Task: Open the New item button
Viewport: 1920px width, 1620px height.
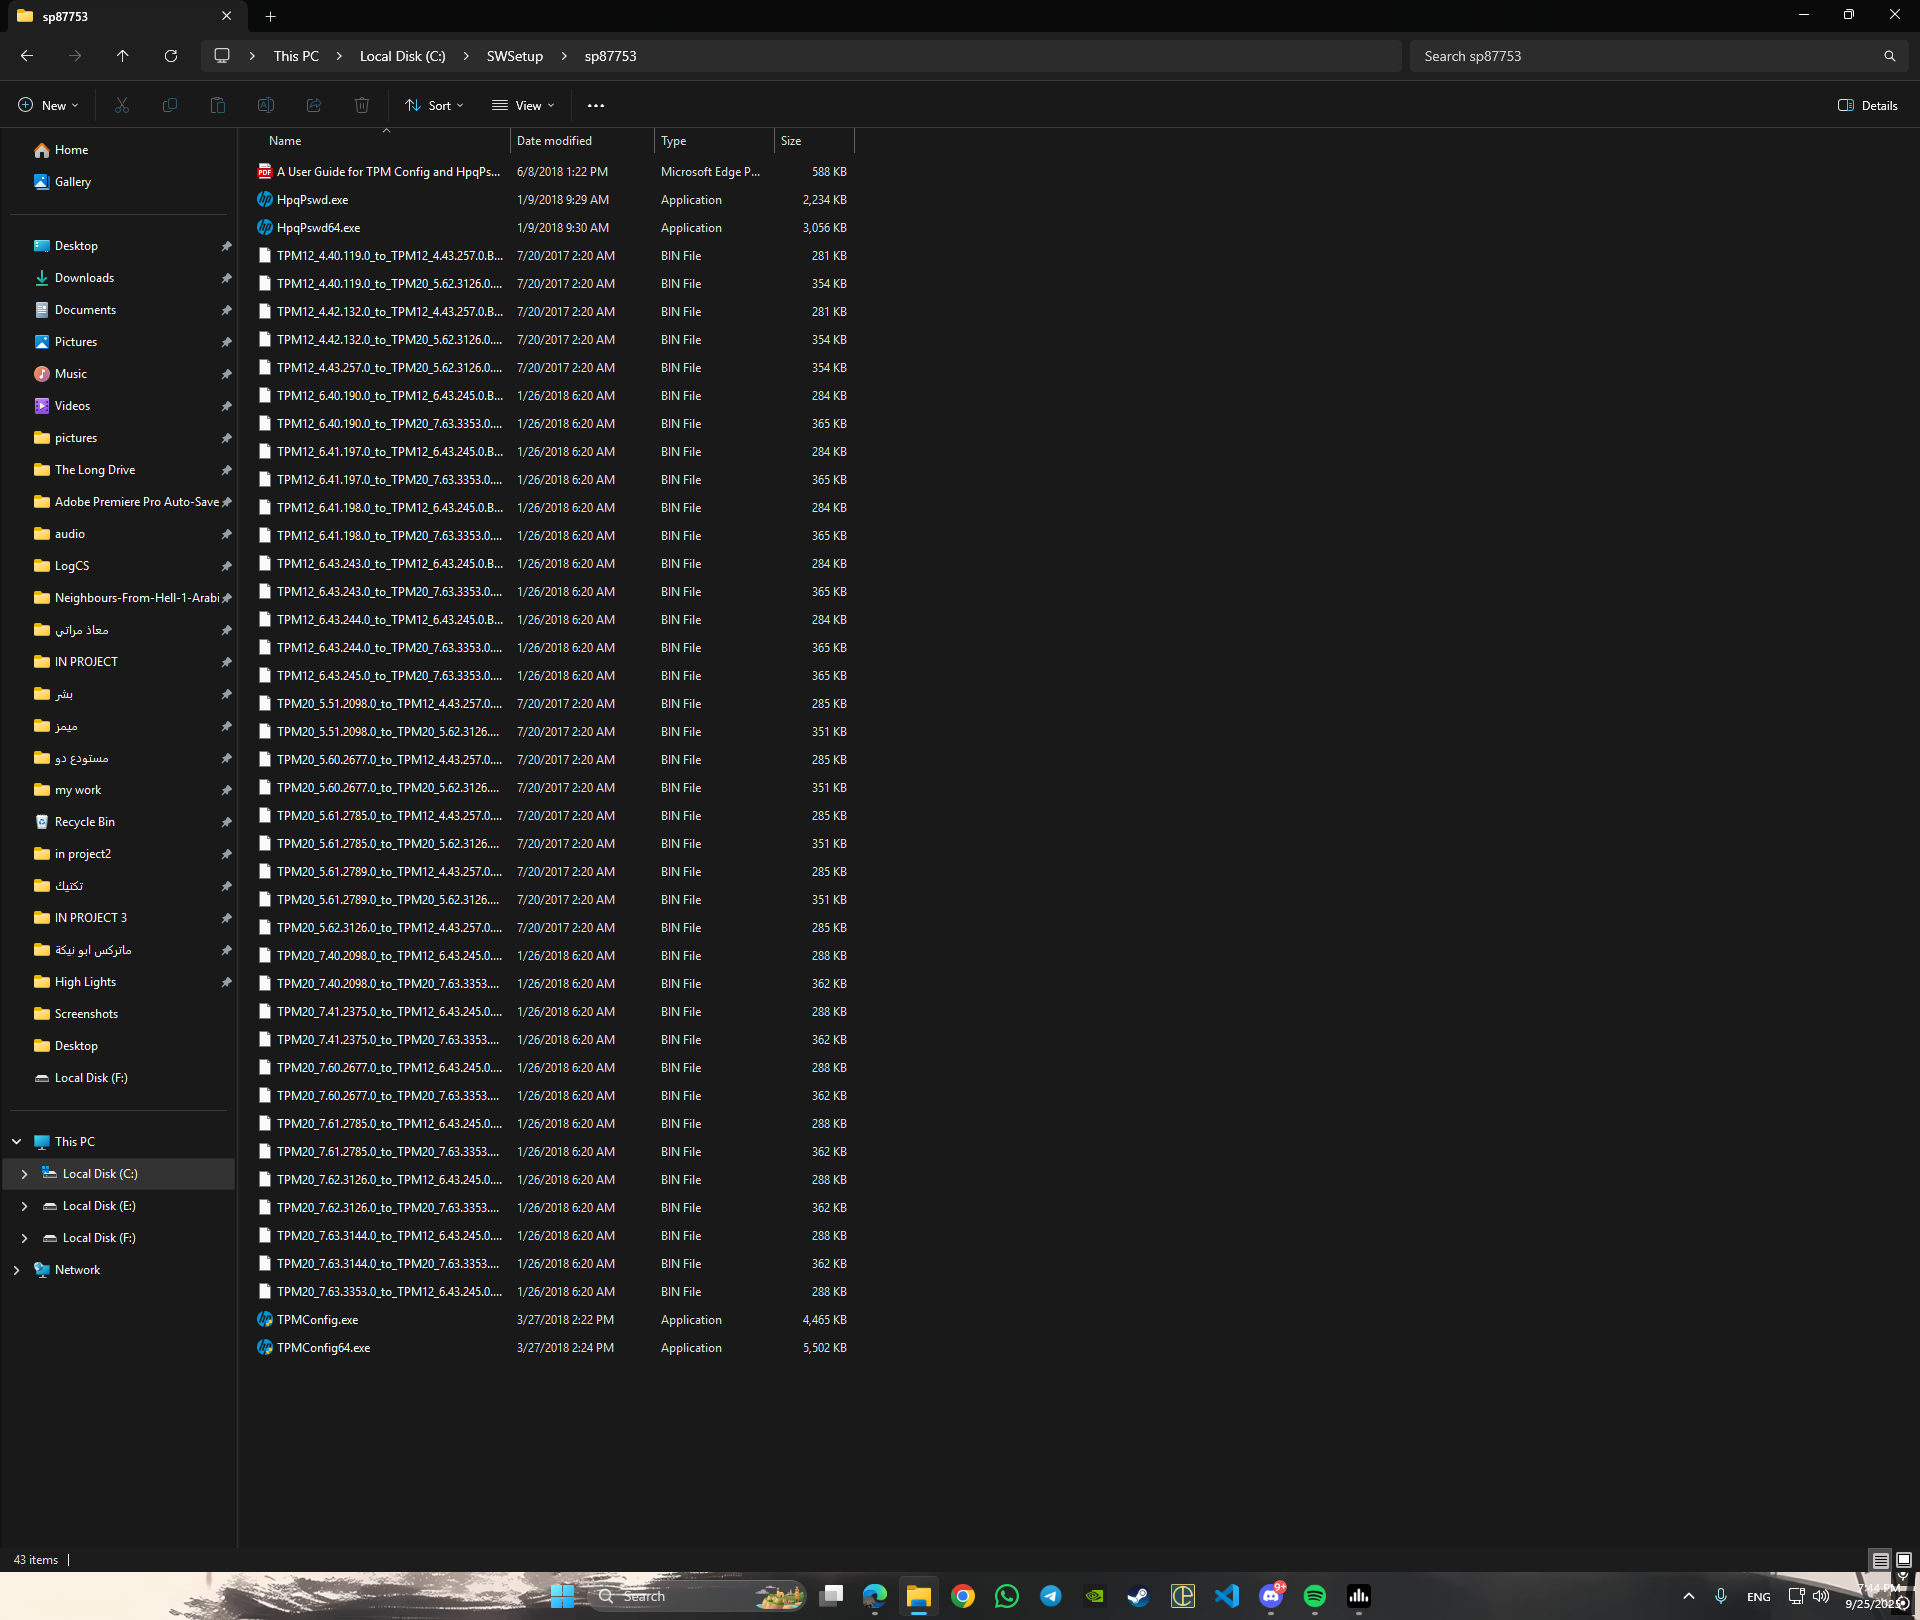Action: click(x=48, y=105)
